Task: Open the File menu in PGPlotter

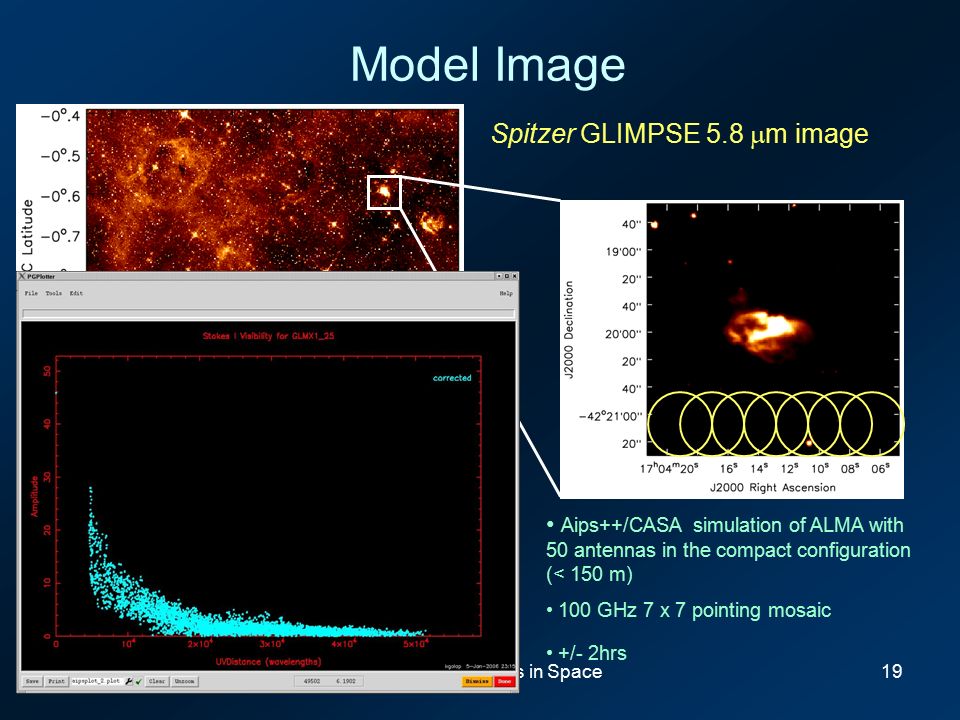Action: (x=31, y=293)
